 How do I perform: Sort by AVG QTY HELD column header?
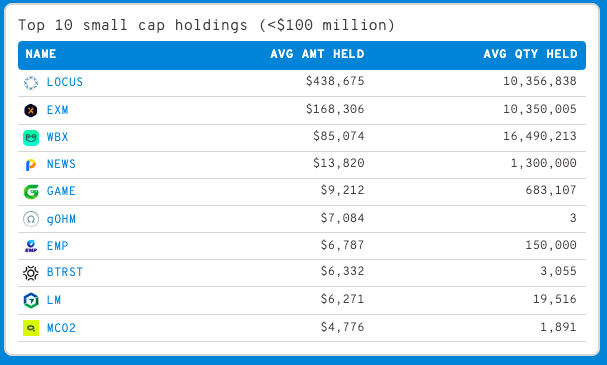pyautogui.click(x=530, y=54)
